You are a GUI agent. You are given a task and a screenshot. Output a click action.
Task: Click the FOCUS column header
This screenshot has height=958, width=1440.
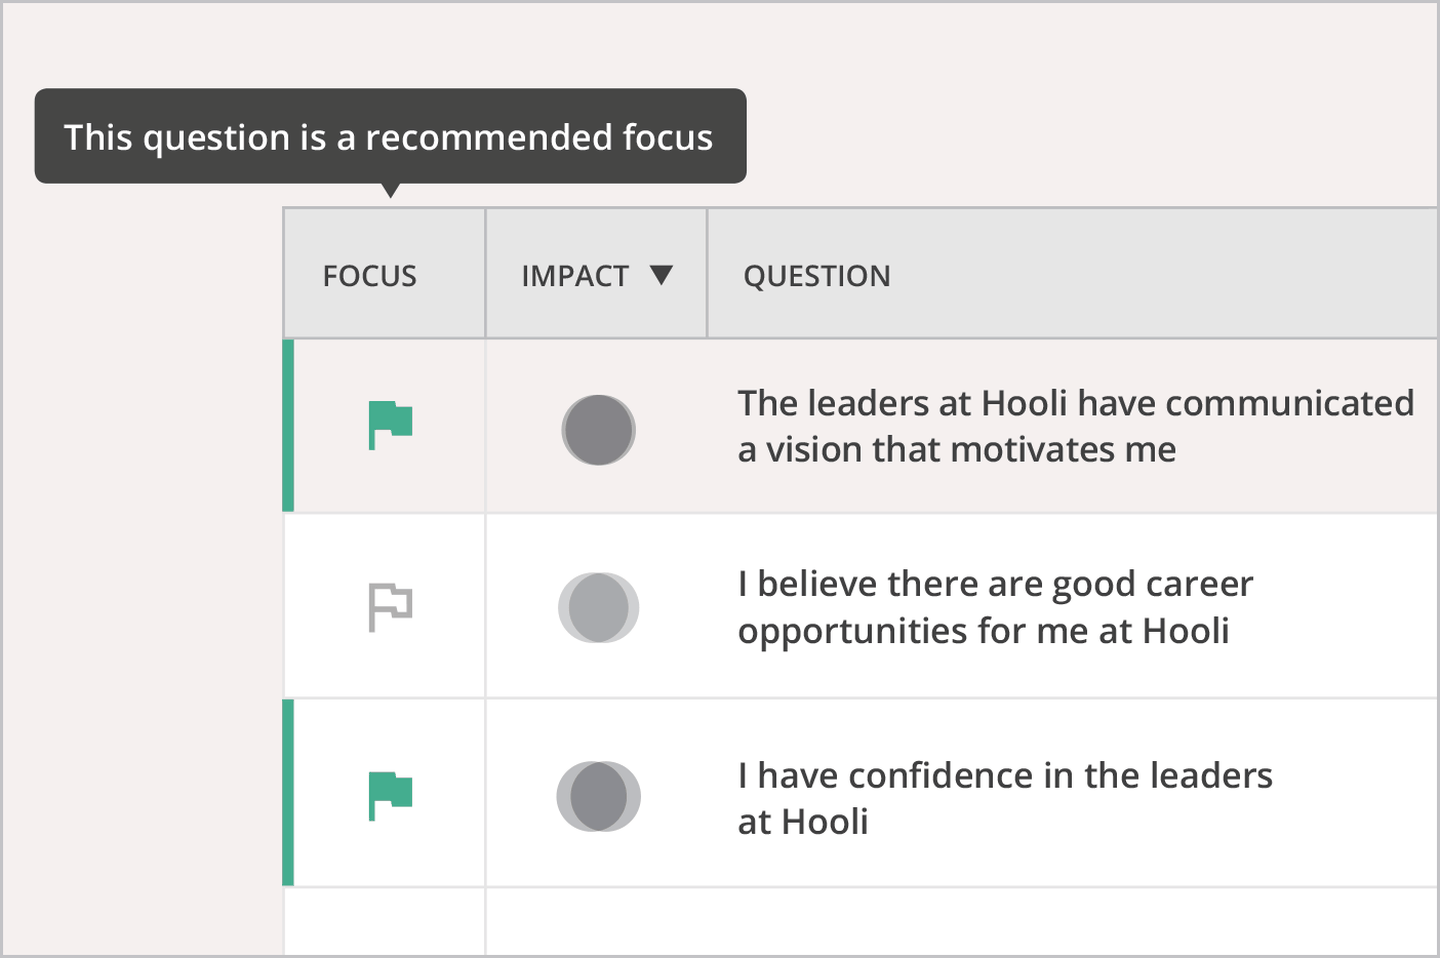369,276
